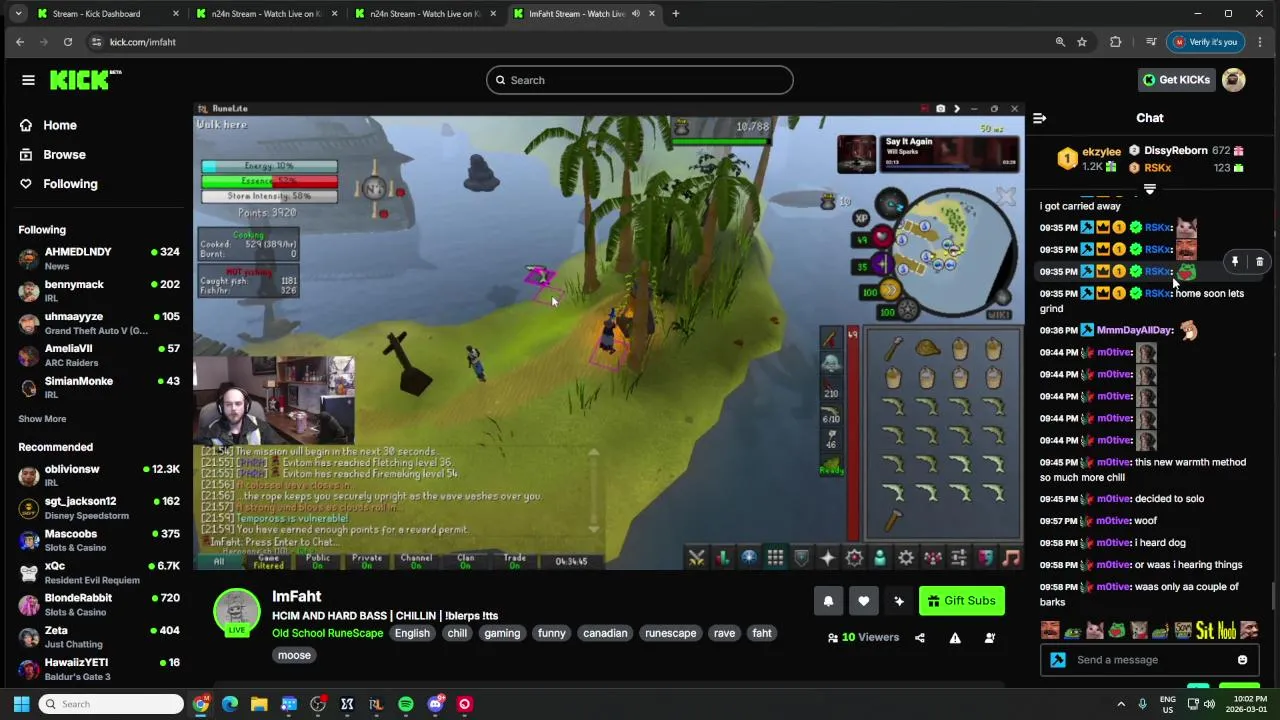
Task: Click the heart follow button
Action: pyautogui.click(x=864, y=601)
